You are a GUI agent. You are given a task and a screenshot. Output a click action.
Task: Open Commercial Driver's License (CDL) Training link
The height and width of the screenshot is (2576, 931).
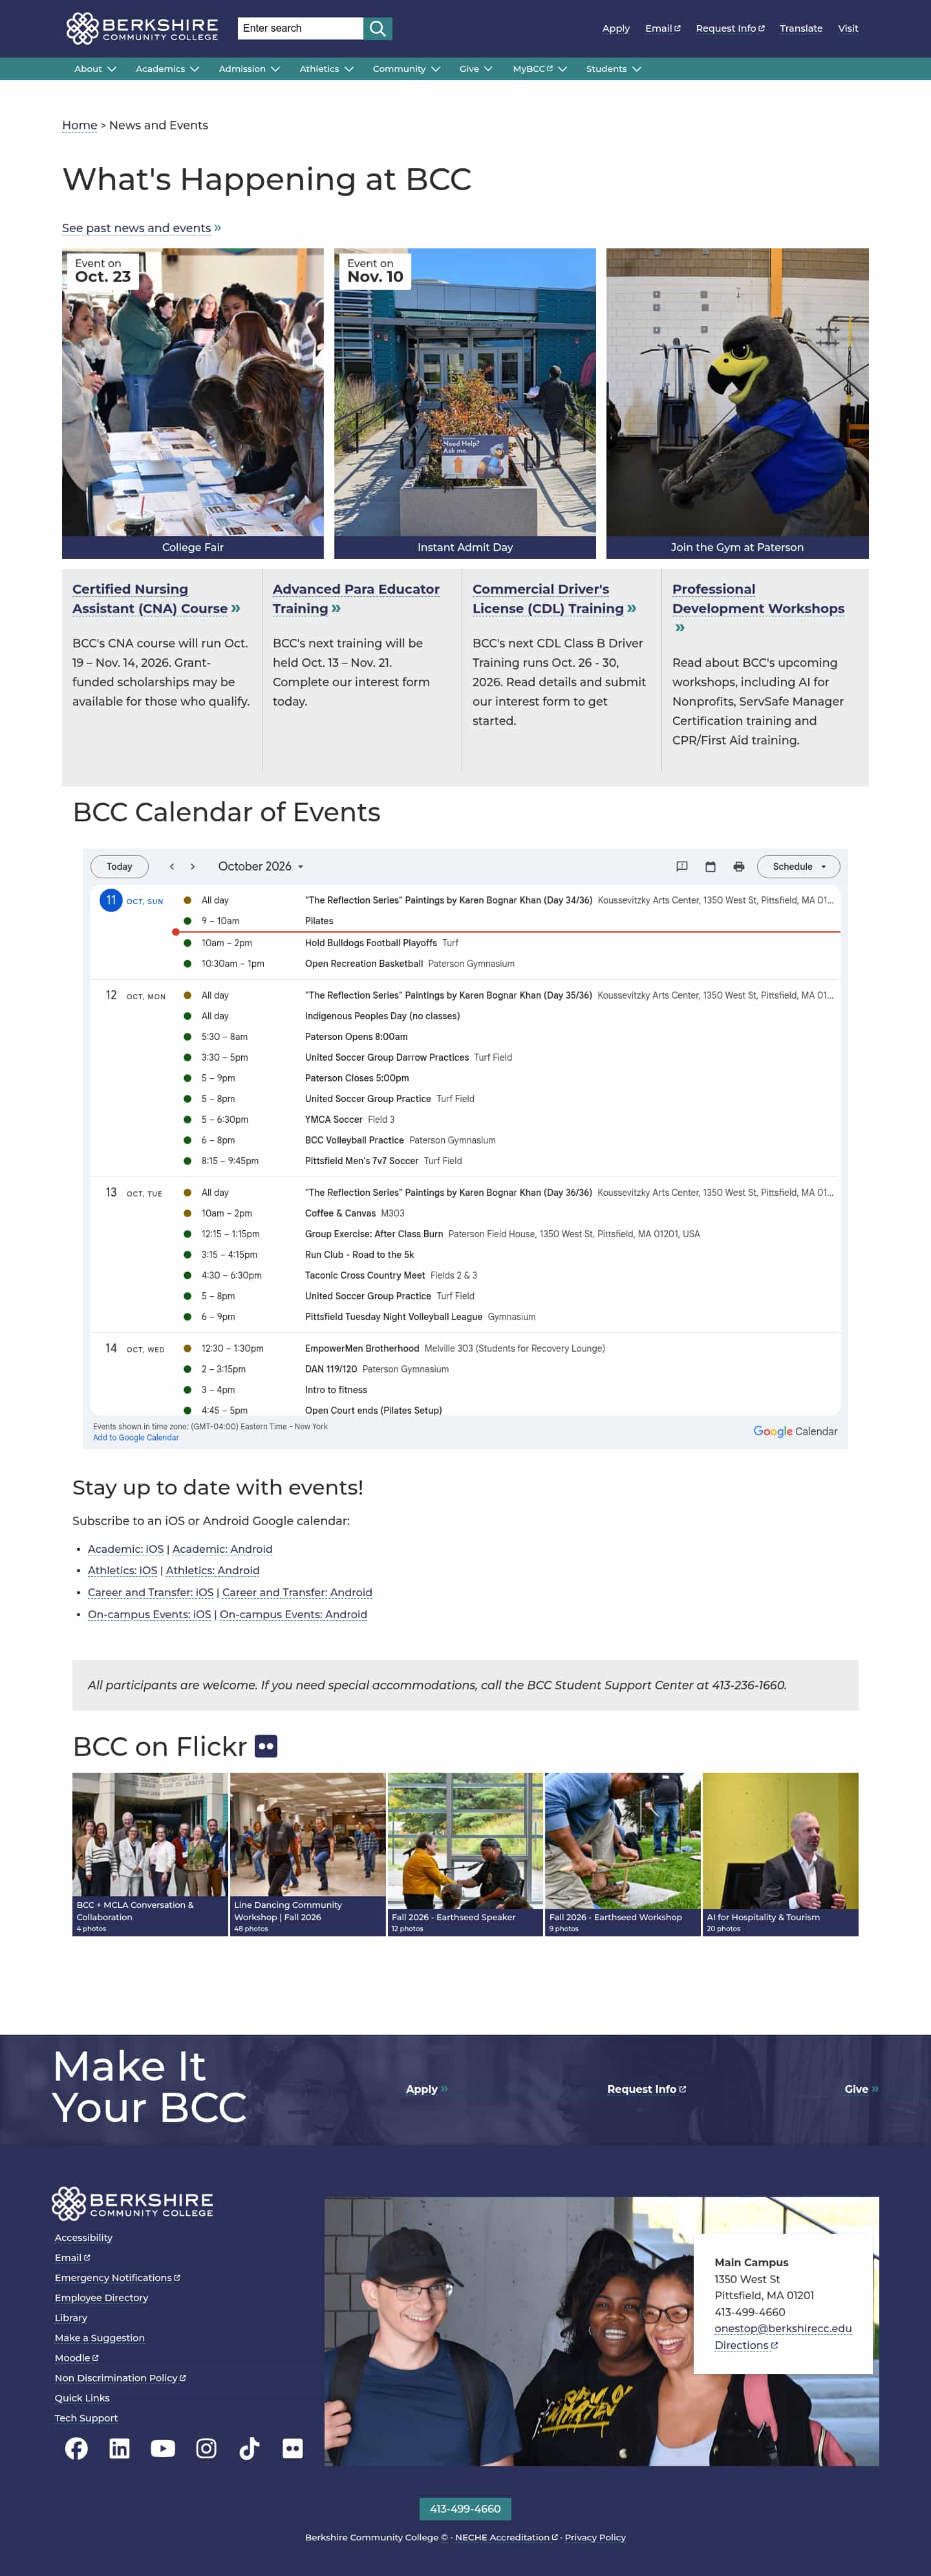point(554,599)
